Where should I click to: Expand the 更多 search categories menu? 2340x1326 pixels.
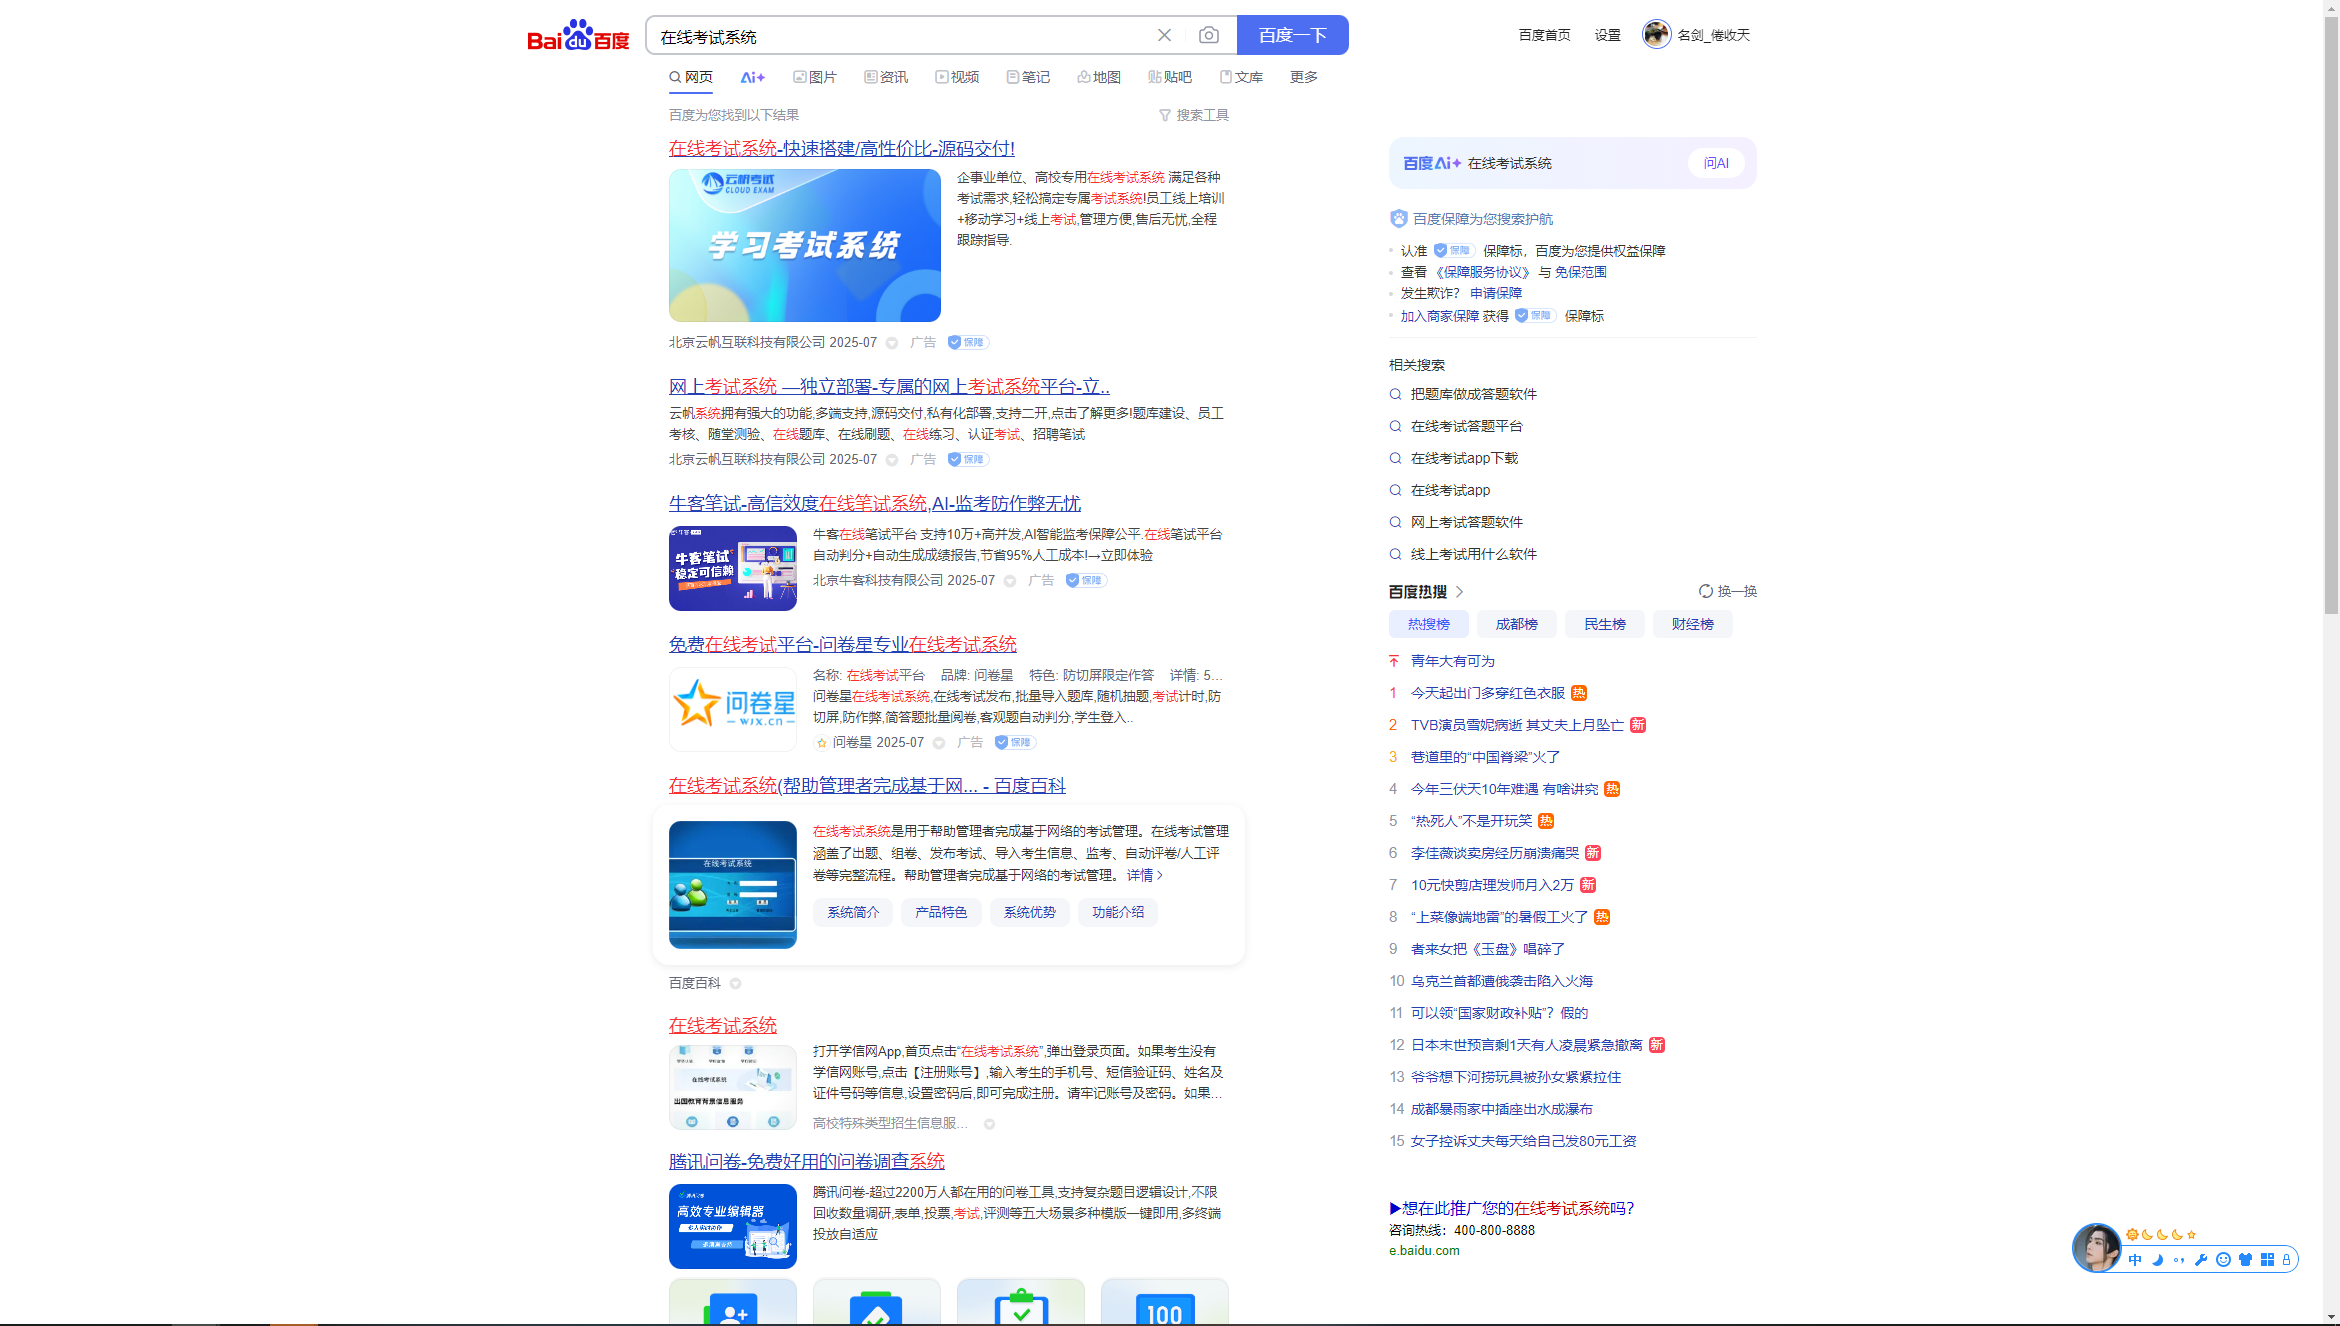pyautogui.click(x=1303, y=77)
